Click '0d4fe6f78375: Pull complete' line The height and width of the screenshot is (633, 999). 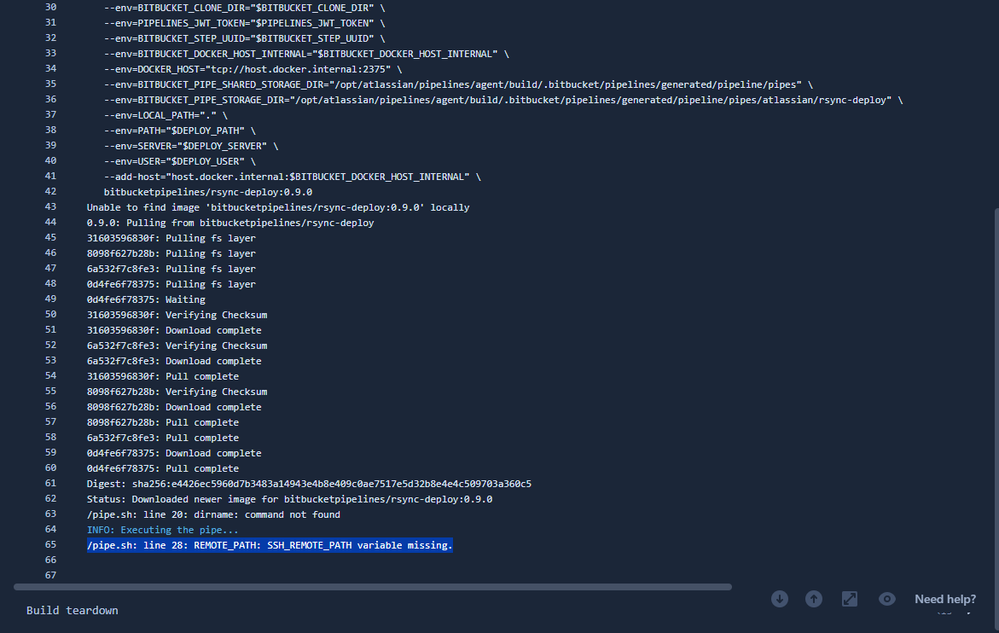click(x=162, y=468)
